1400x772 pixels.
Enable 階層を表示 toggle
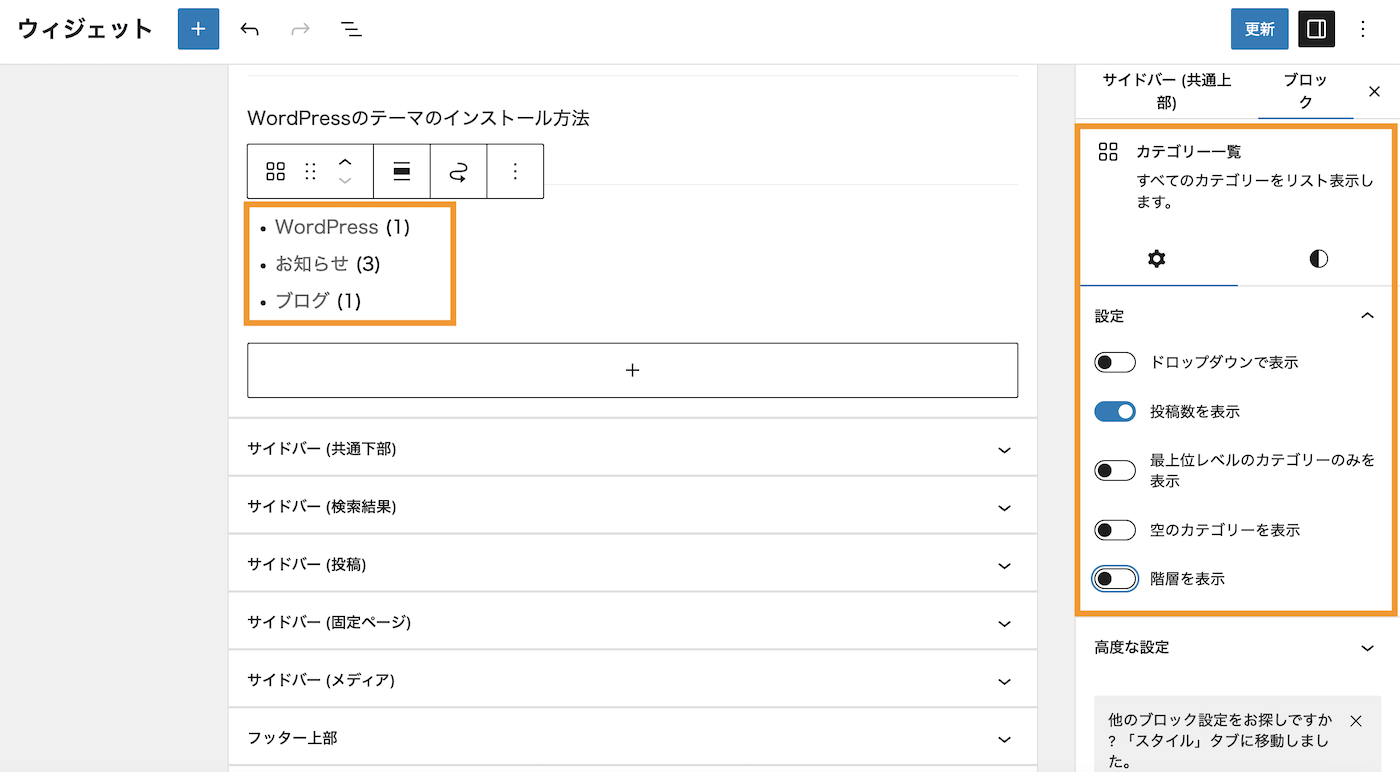[x=1115, y=579]
